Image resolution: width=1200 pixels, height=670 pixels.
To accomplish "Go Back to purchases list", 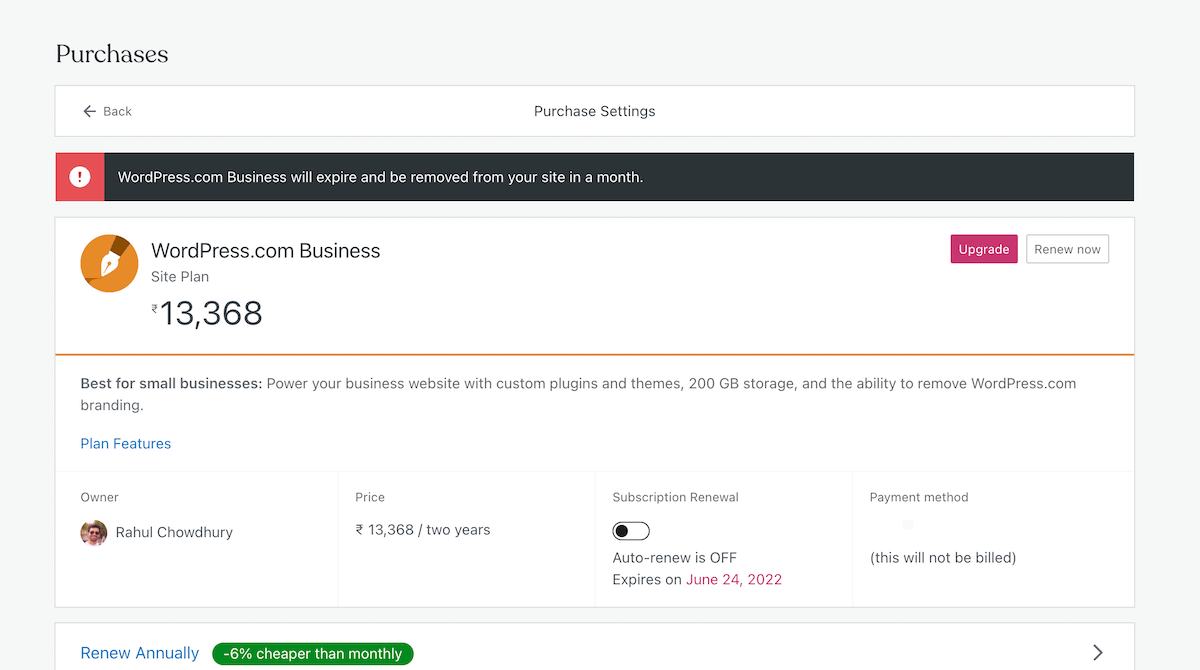I will coord(107,111).
